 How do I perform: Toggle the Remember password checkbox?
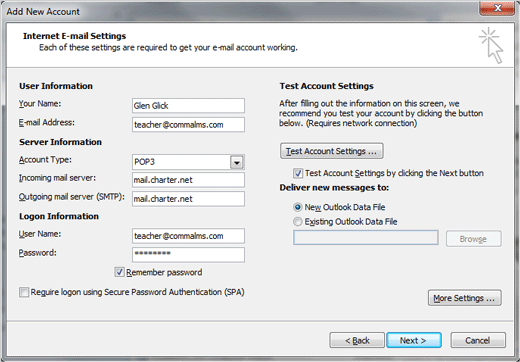click(x=119, y=272)
